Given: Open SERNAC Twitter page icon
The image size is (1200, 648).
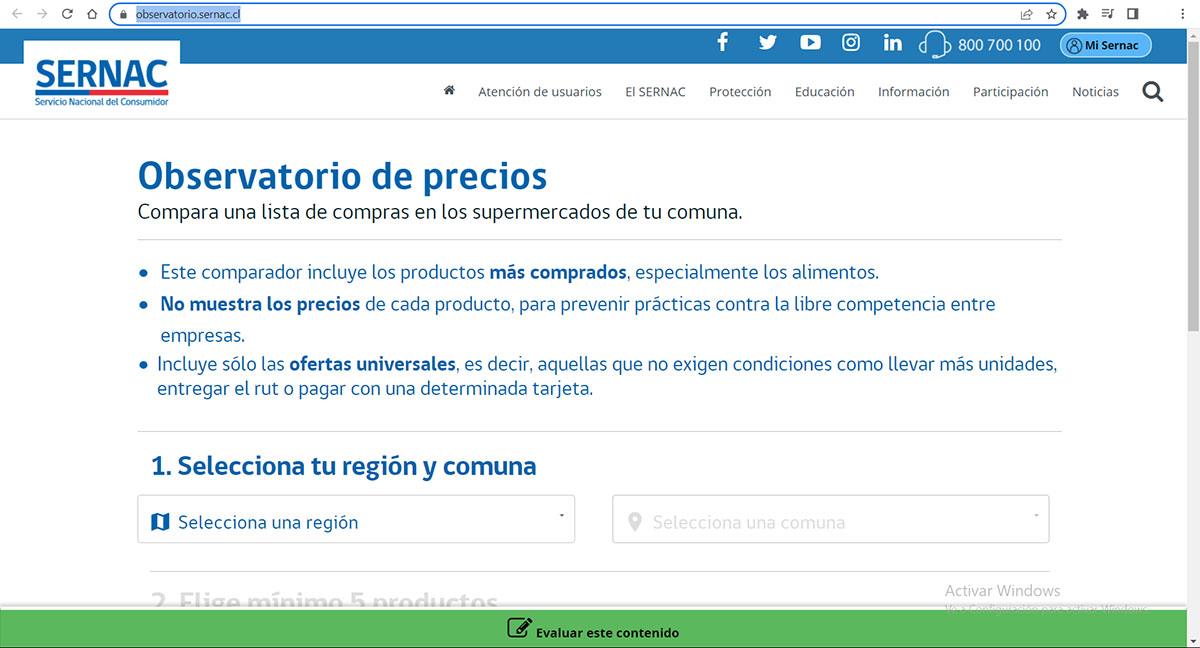Looking at the screenshot, I should pyautogui.click(x=767, y=43).
